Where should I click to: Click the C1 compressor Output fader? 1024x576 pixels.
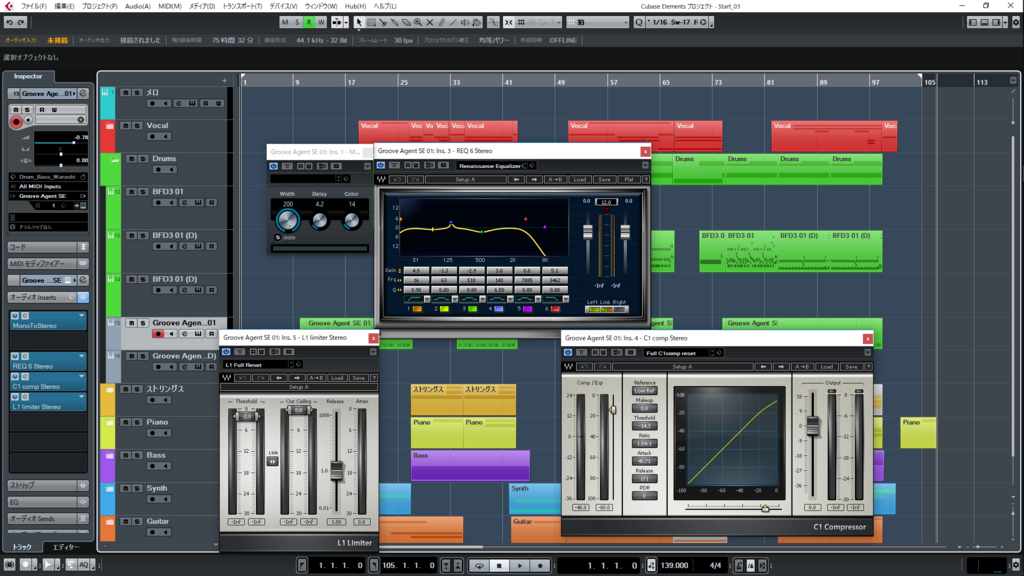click(812, 426)
